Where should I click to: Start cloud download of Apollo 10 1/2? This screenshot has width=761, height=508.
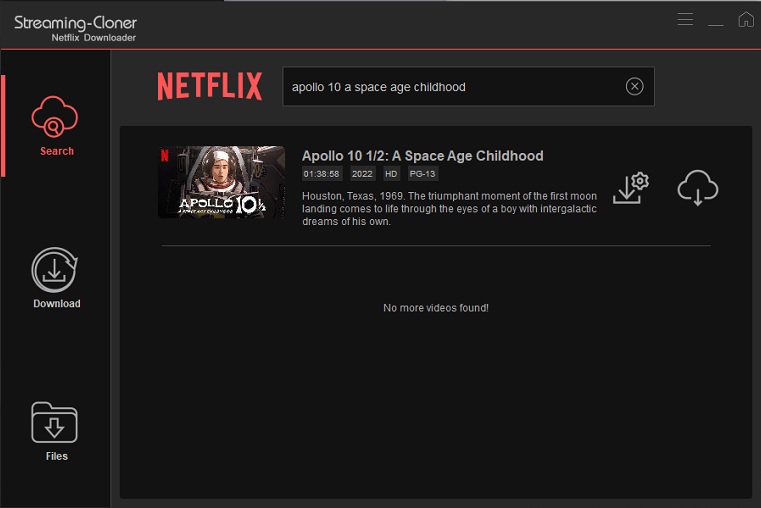pyautogui.click(x=697, y=188)
